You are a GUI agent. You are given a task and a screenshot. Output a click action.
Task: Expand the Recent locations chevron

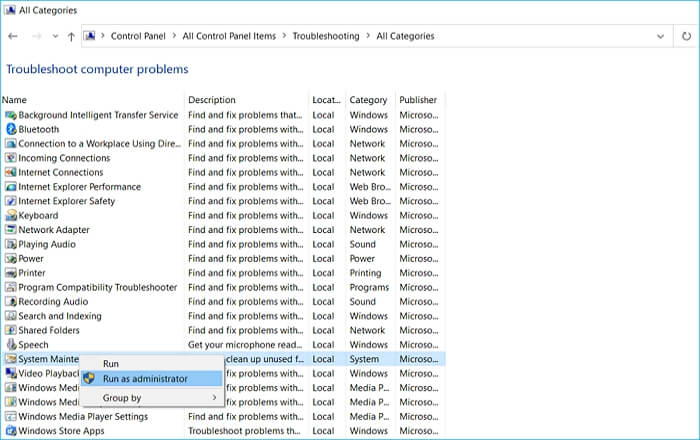tap(54, 36)
